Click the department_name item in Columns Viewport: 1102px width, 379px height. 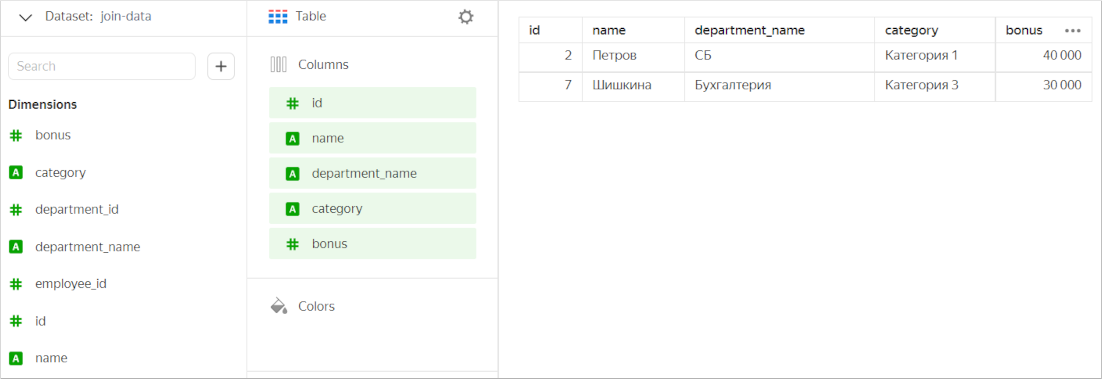click(x=372, y=173)
